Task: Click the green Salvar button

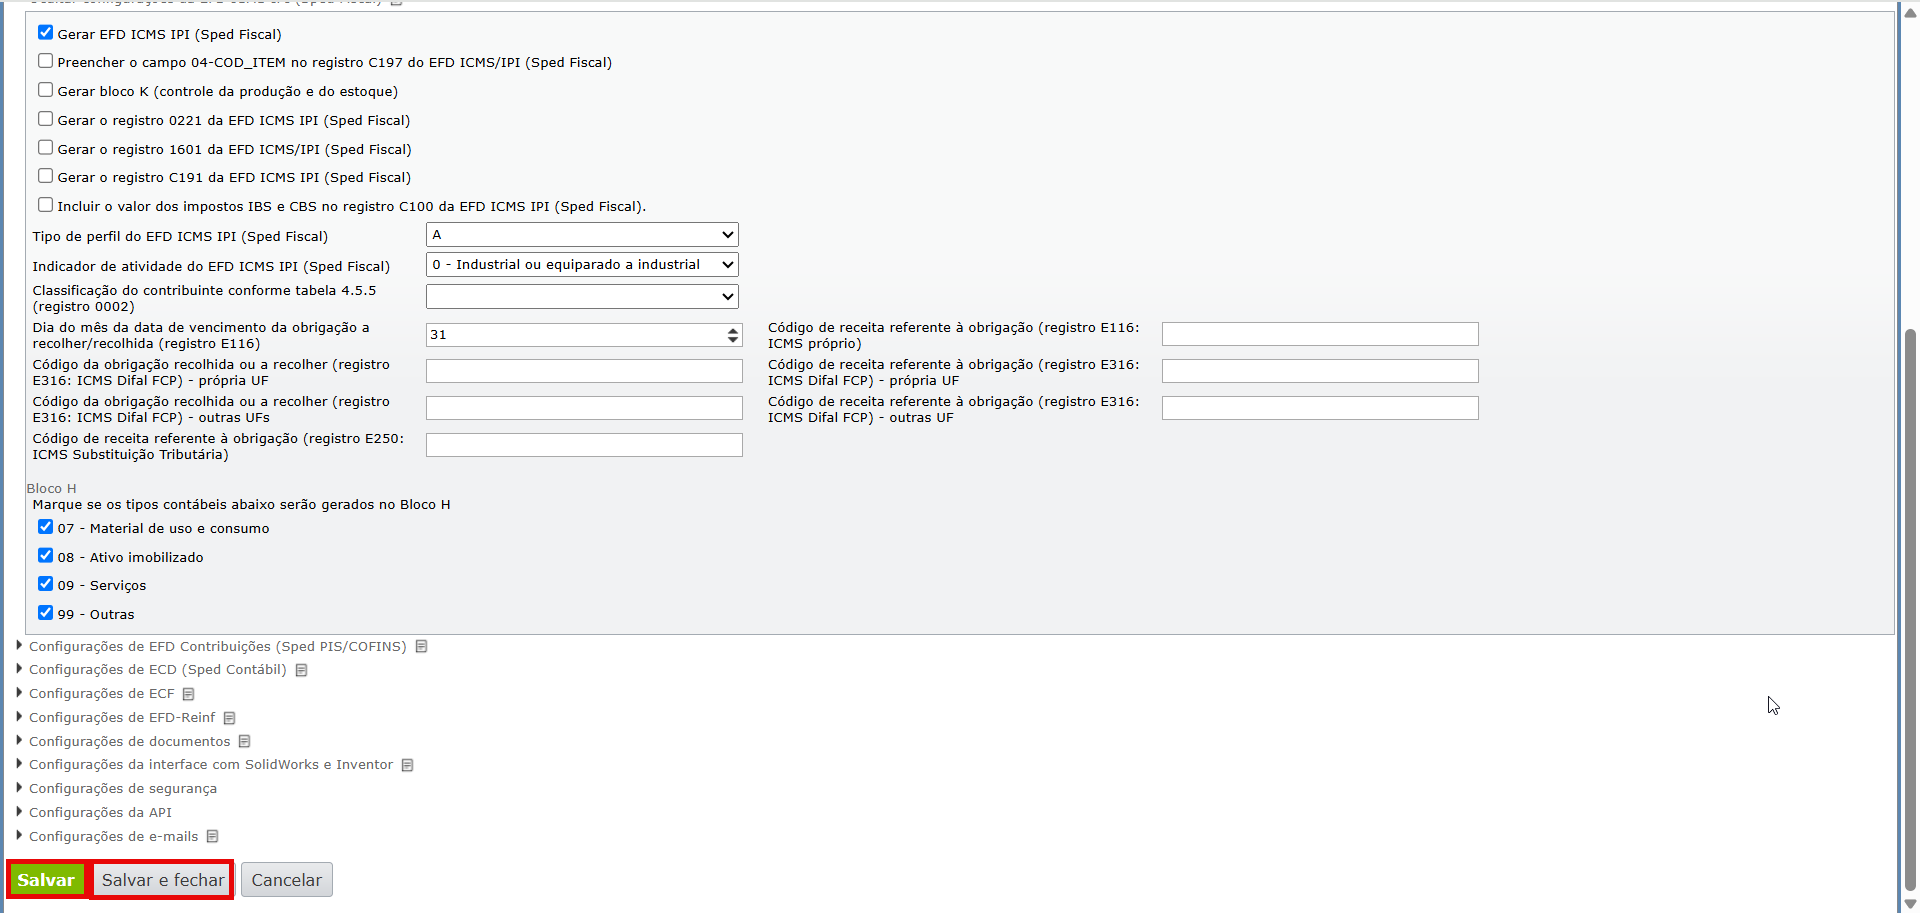Action: [x=46, y=880]
